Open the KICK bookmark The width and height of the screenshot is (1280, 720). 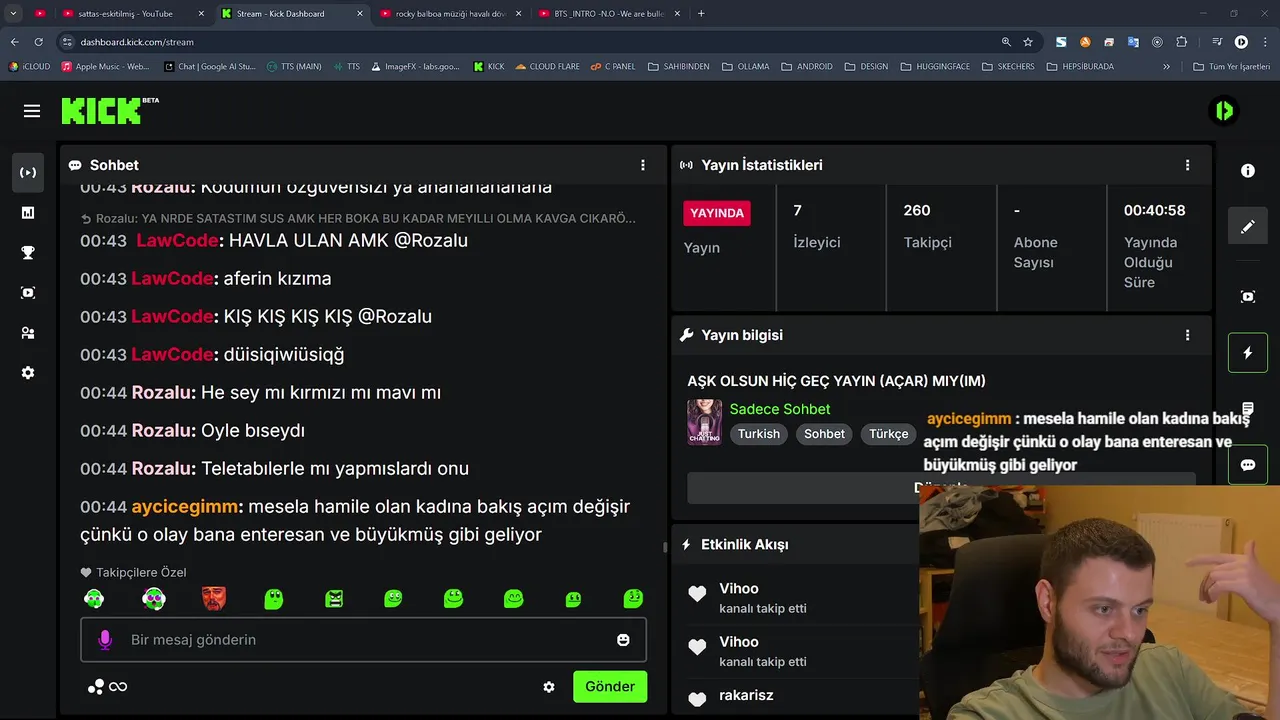[489, 67]
